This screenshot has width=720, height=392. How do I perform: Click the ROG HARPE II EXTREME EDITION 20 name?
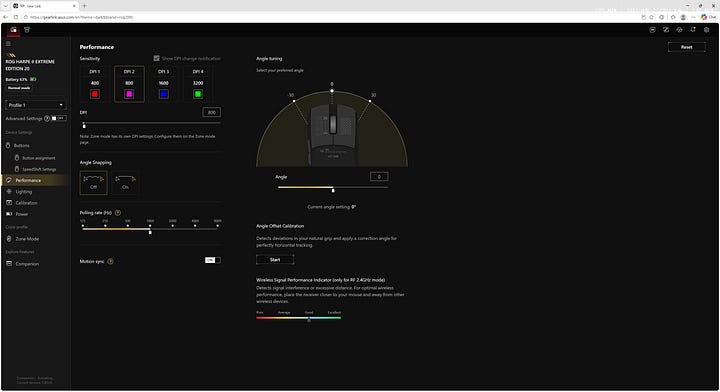[x=30, y=65]
